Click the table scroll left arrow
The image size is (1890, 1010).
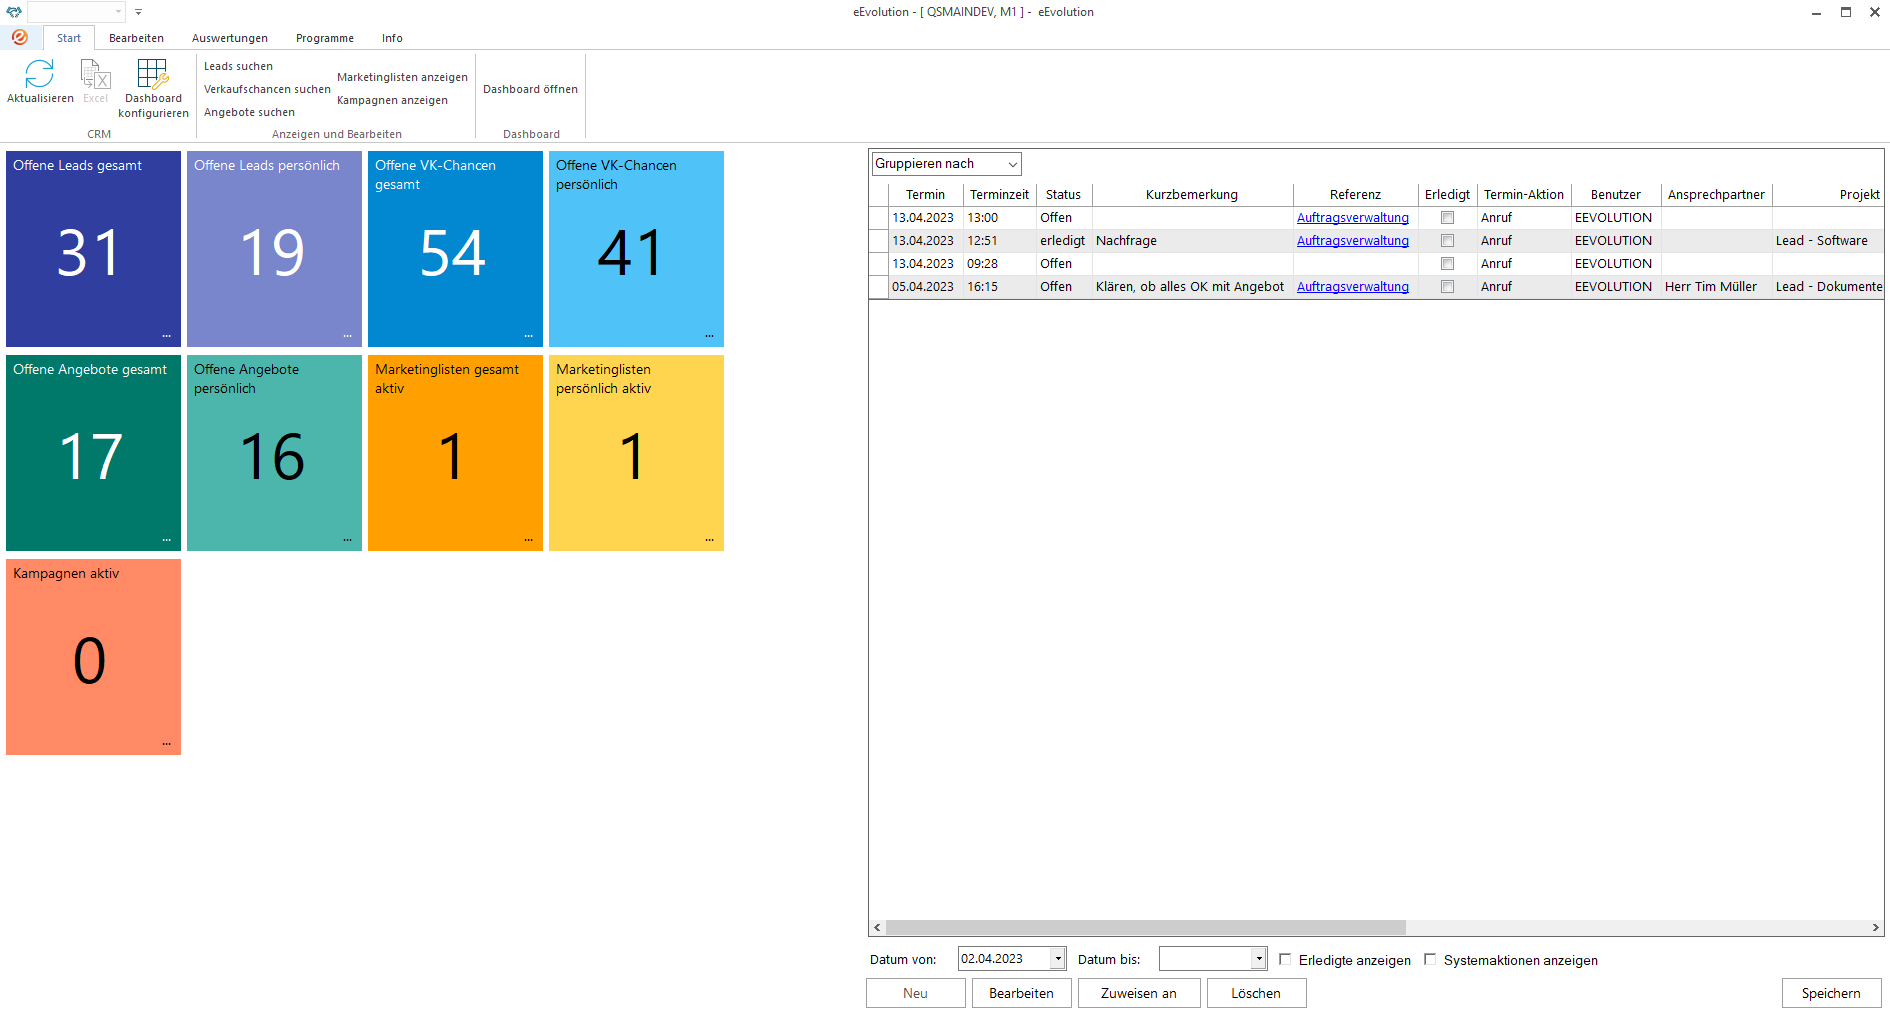coord(877,927)
